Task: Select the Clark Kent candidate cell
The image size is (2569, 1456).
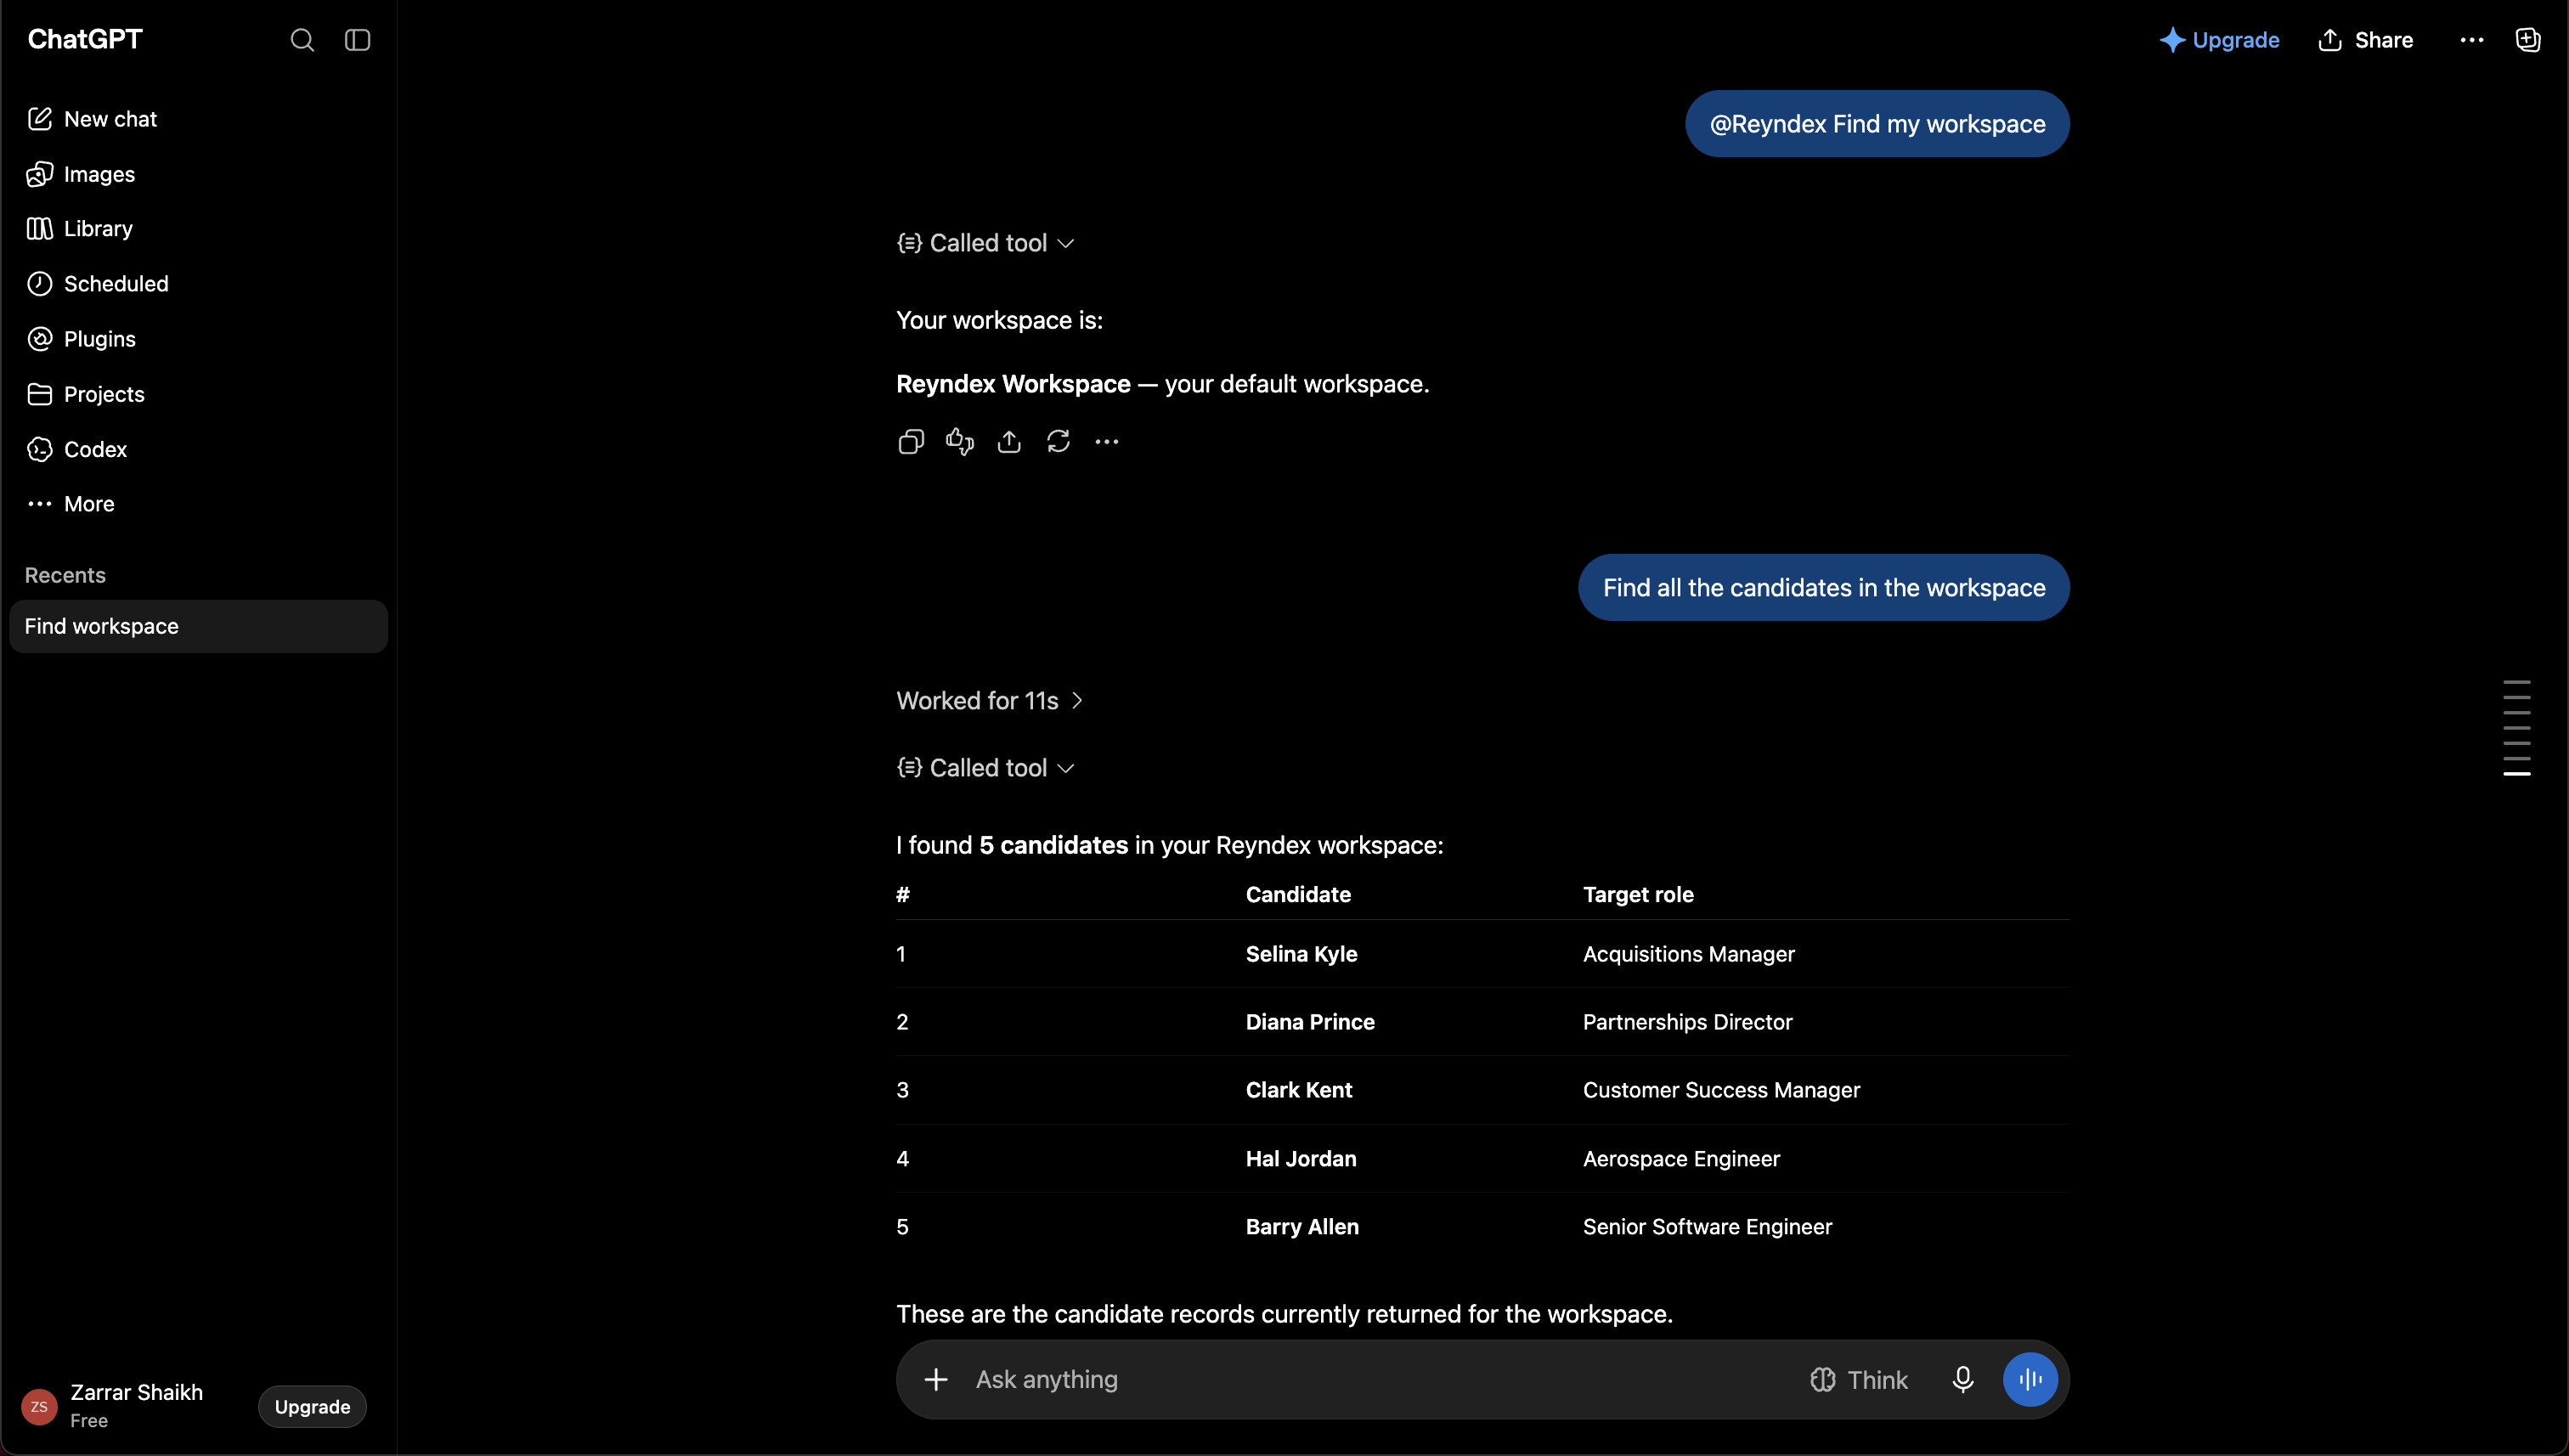Action: (x=1298, y=1090)
